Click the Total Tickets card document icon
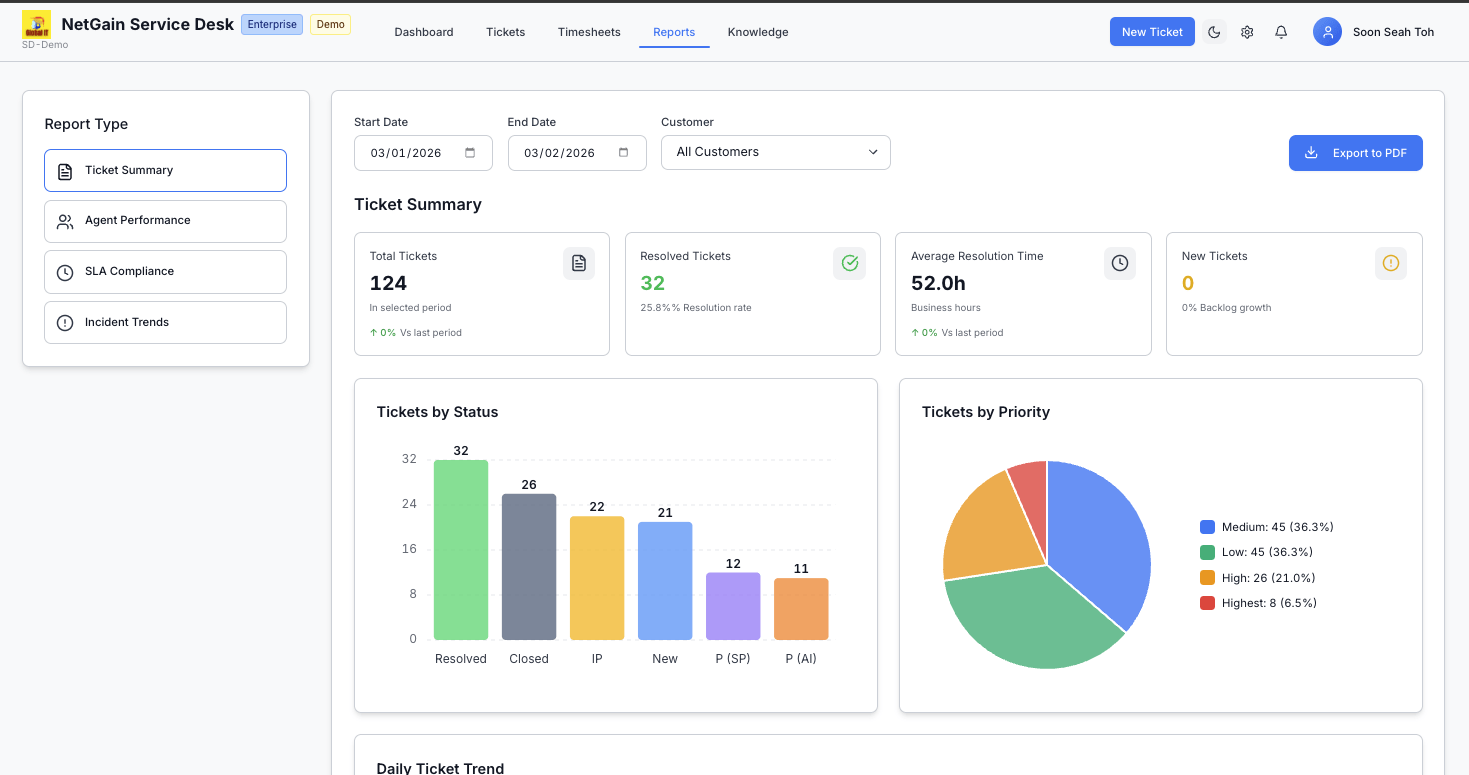 pyautogui.click(x=579, y=263)
